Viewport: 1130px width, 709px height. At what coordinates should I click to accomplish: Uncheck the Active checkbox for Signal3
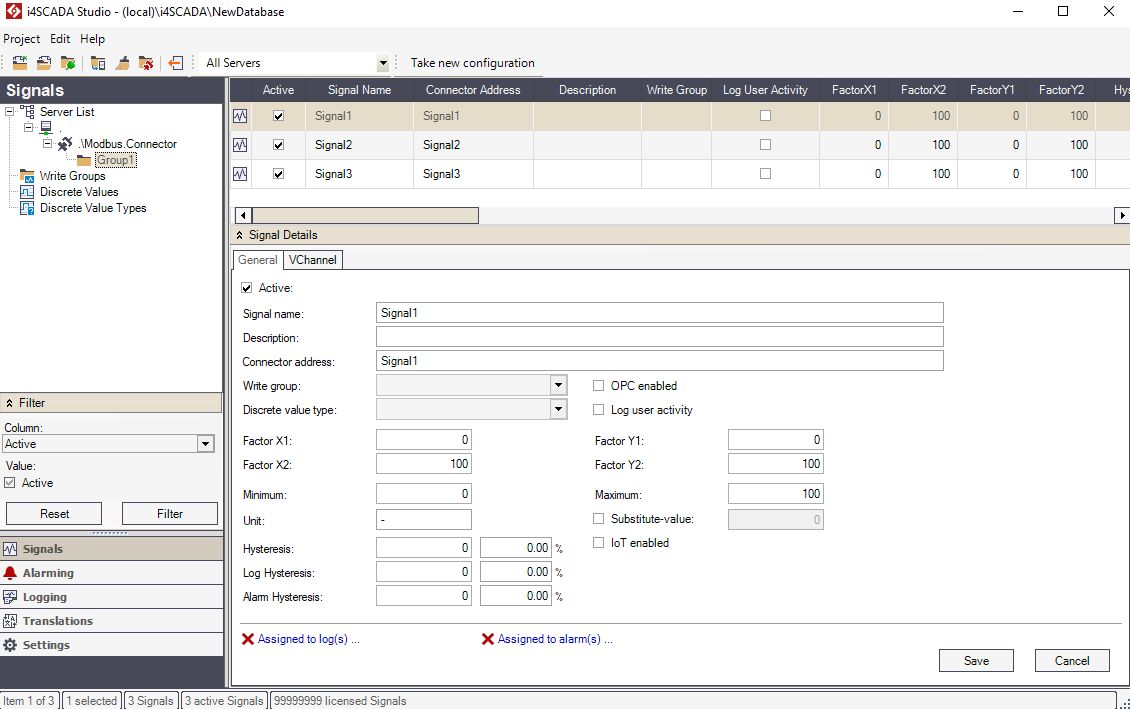[x=277, y=173]
